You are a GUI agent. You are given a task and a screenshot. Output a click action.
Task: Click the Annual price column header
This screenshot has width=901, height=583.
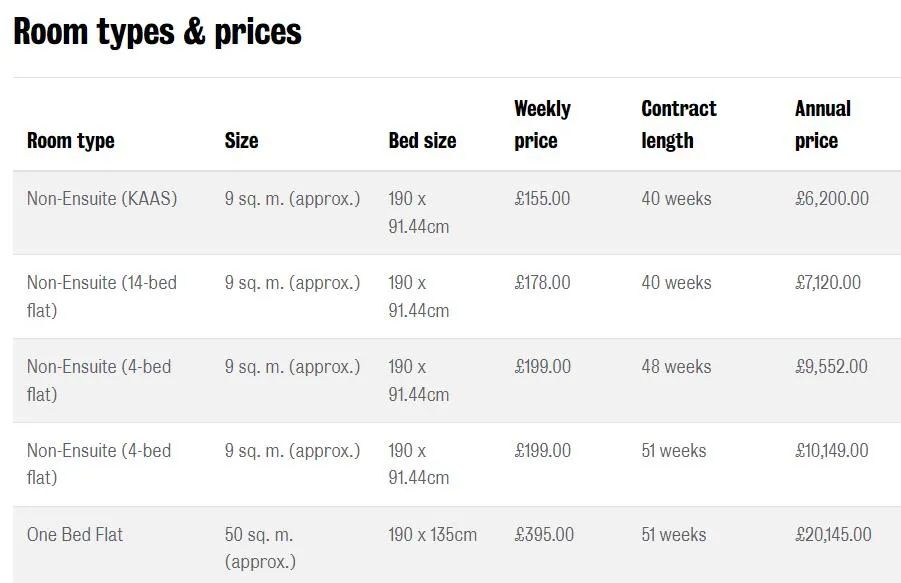(x=822, y=125)
